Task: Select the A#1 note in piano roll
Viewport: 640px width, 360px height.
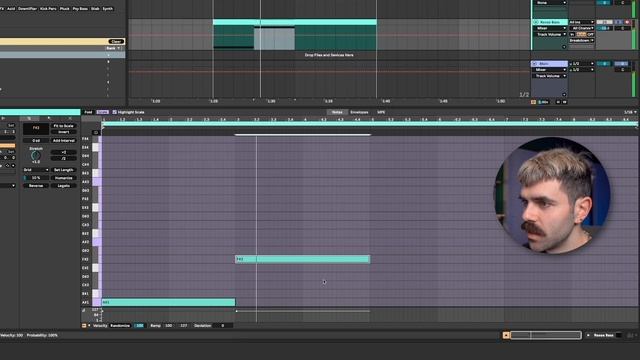Action: (x=168, y=302)
